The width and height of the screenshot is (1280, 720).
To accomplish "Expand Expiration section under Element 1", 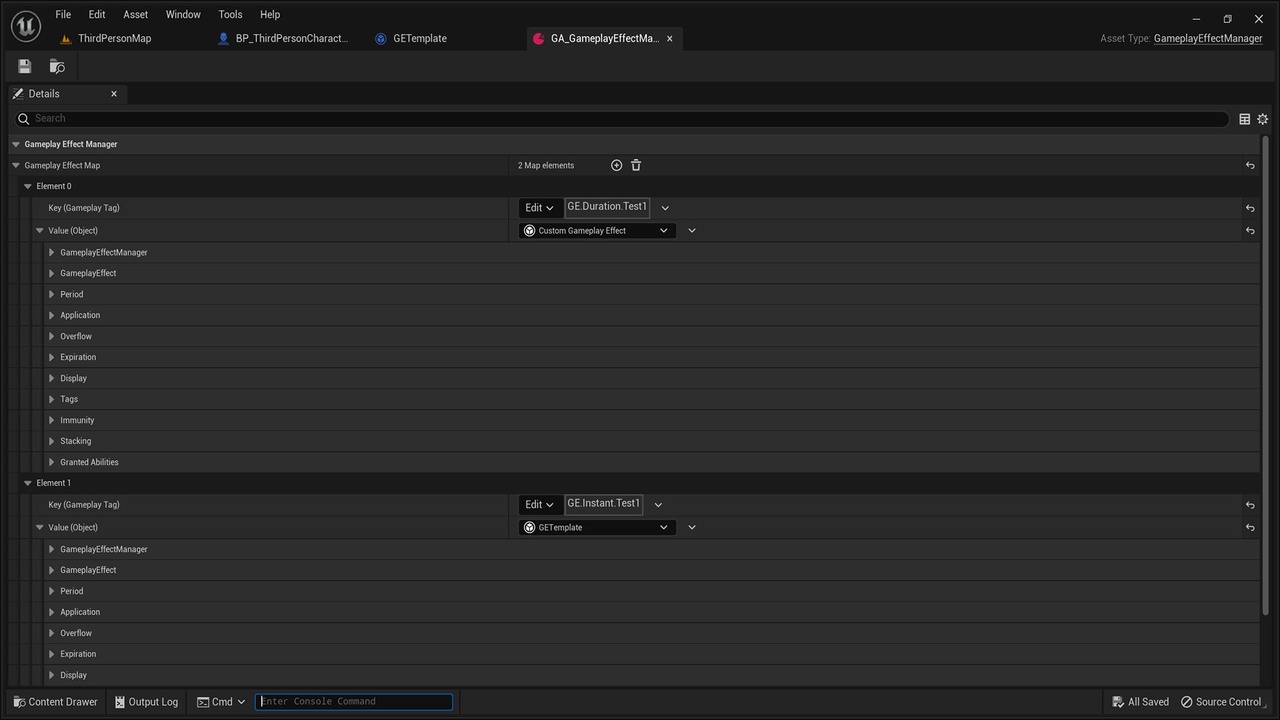I will (x=52, y=654).
